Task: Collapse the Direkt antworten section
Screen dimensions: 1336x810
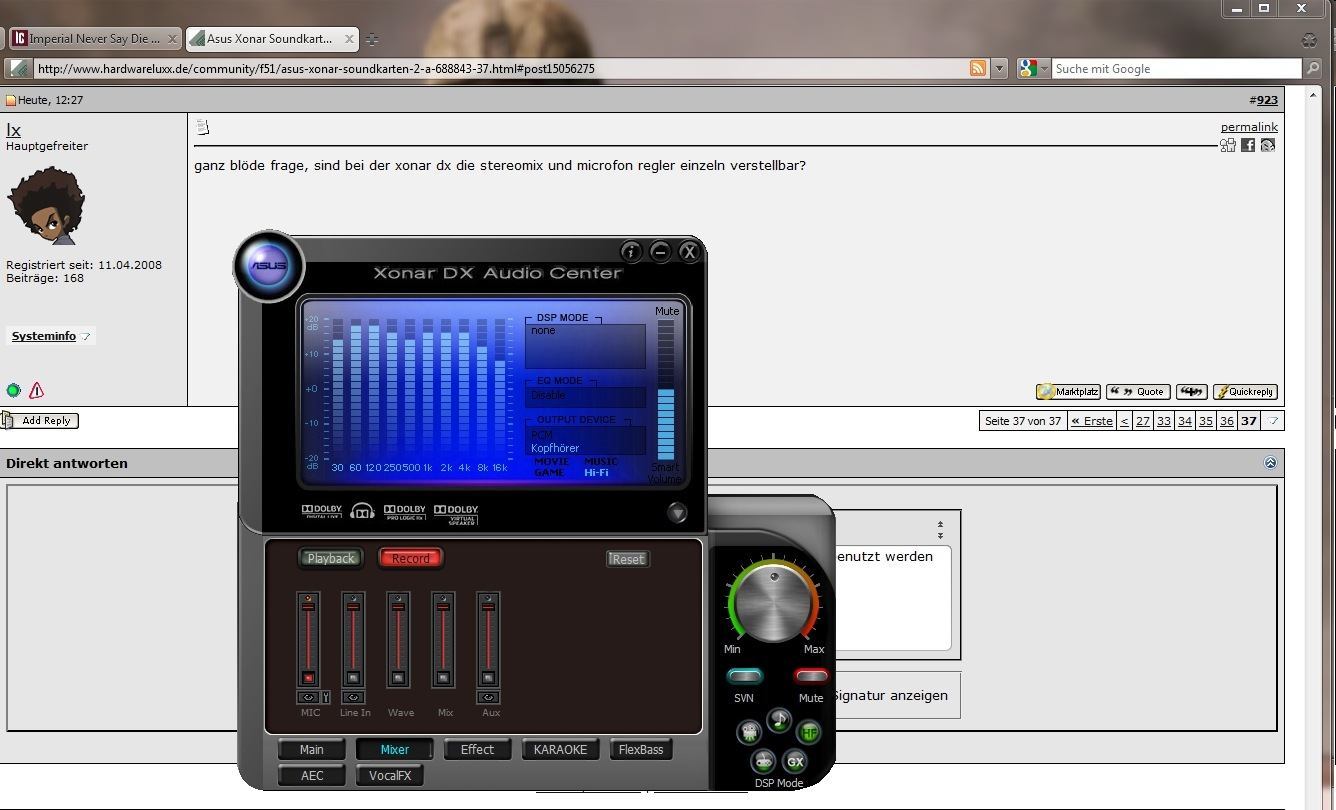Action: pos(1270,463)
